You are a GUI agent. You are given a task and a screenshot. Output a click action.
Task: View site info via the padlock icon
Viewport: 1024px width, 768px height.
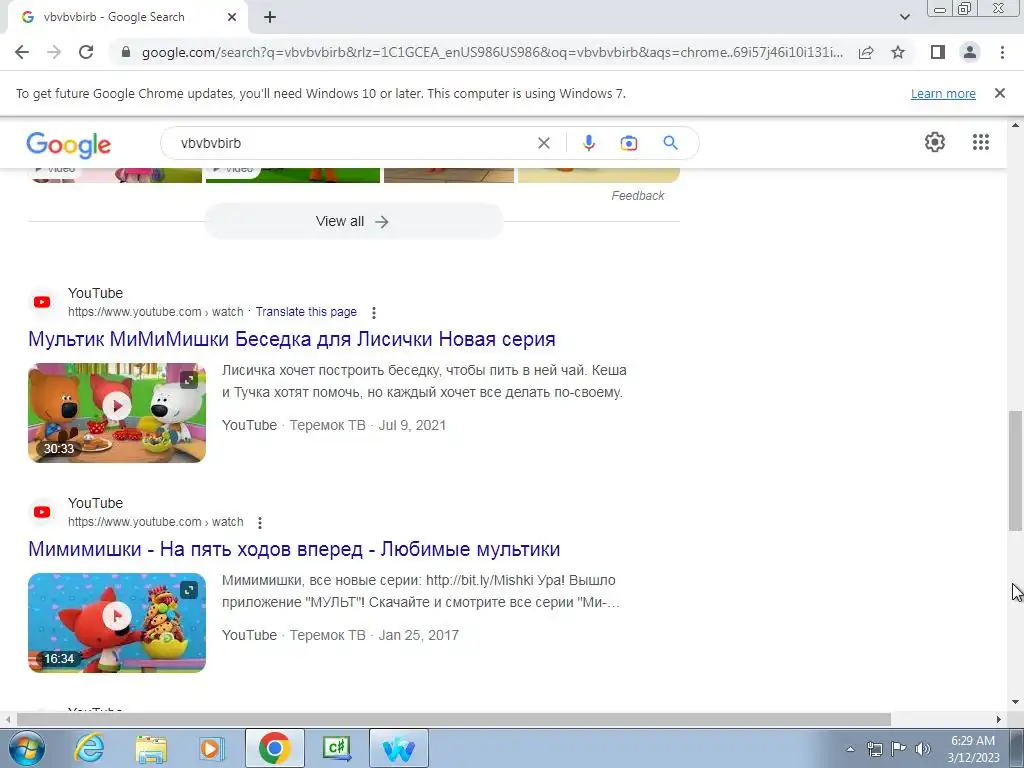(126, 52)
